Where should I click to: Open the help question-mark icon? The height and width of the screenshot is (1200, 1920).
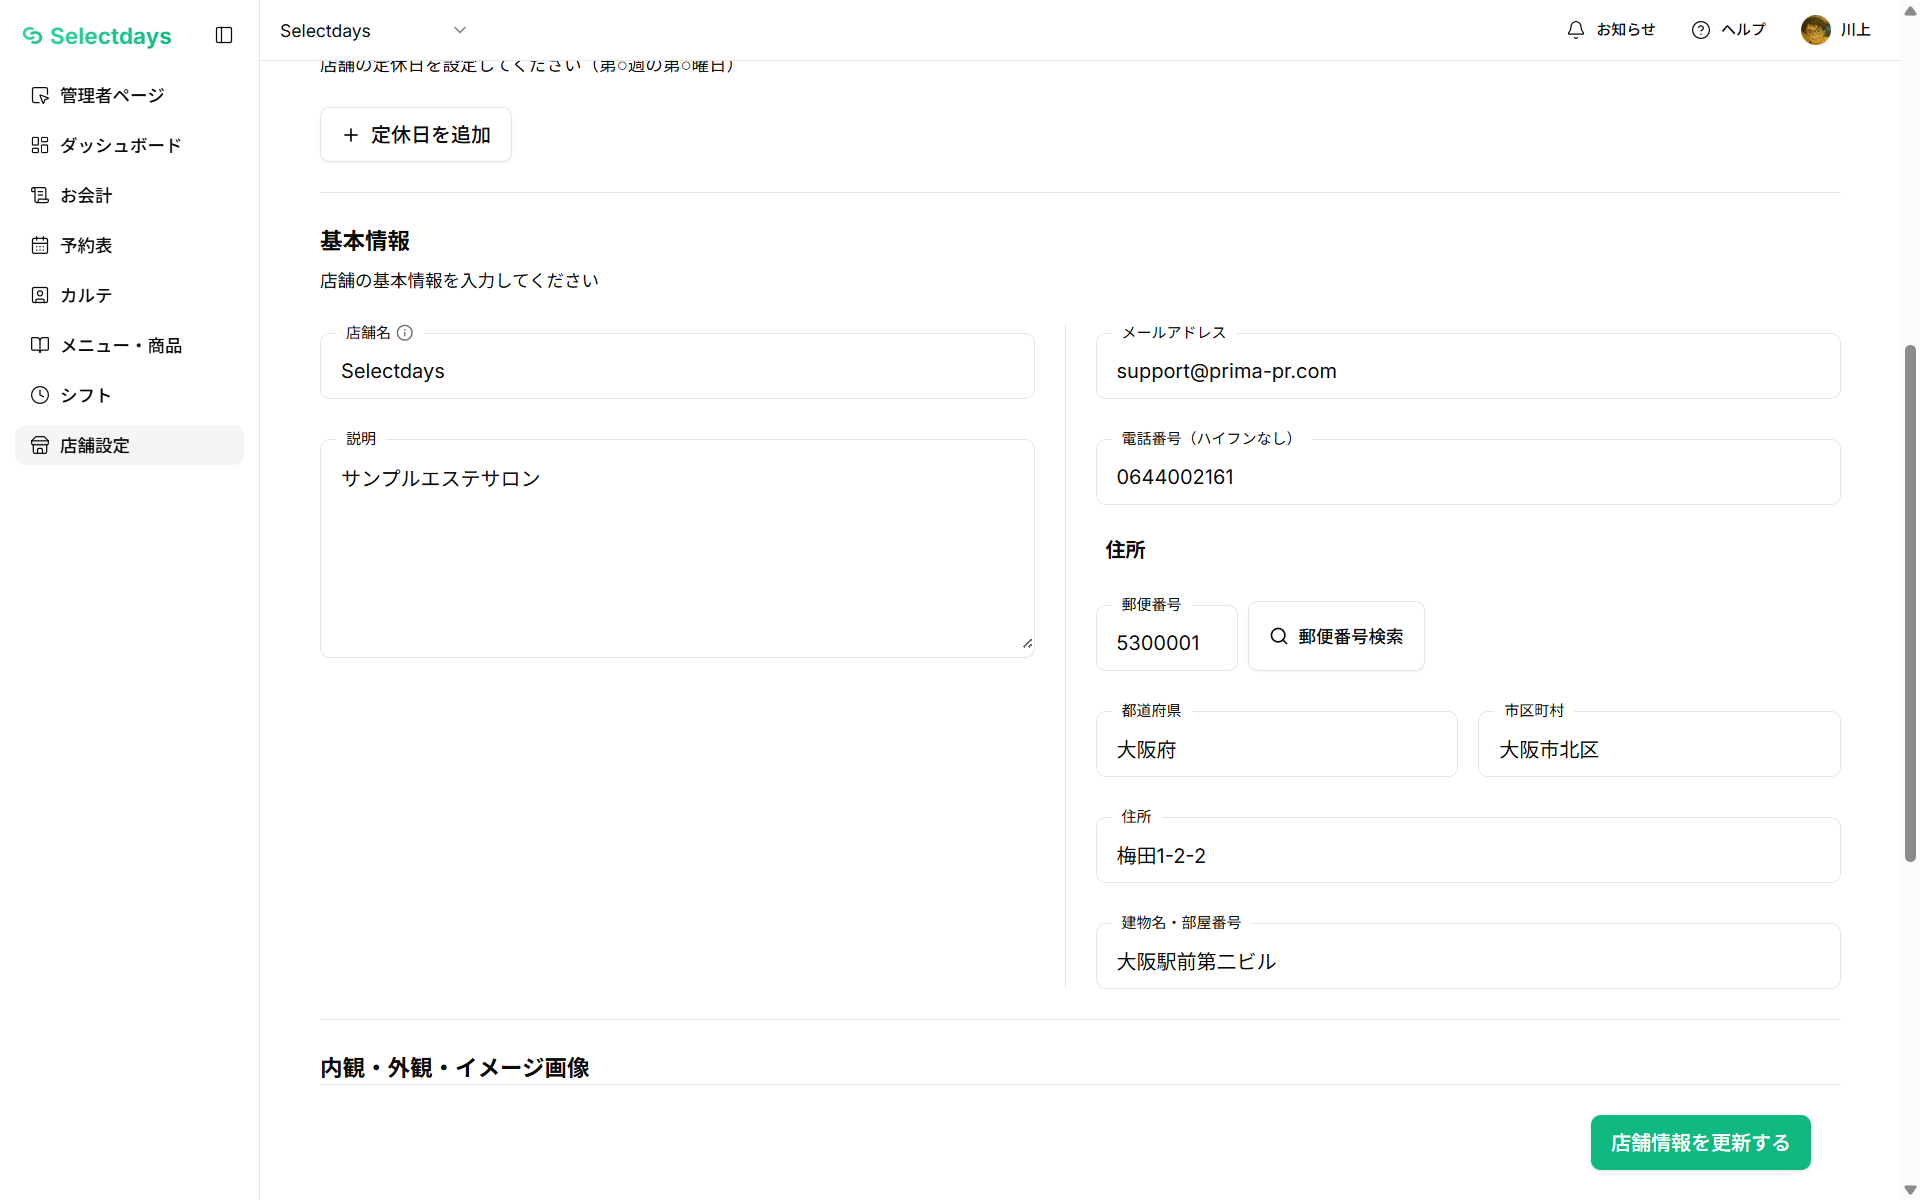(x=1700, y=30)
